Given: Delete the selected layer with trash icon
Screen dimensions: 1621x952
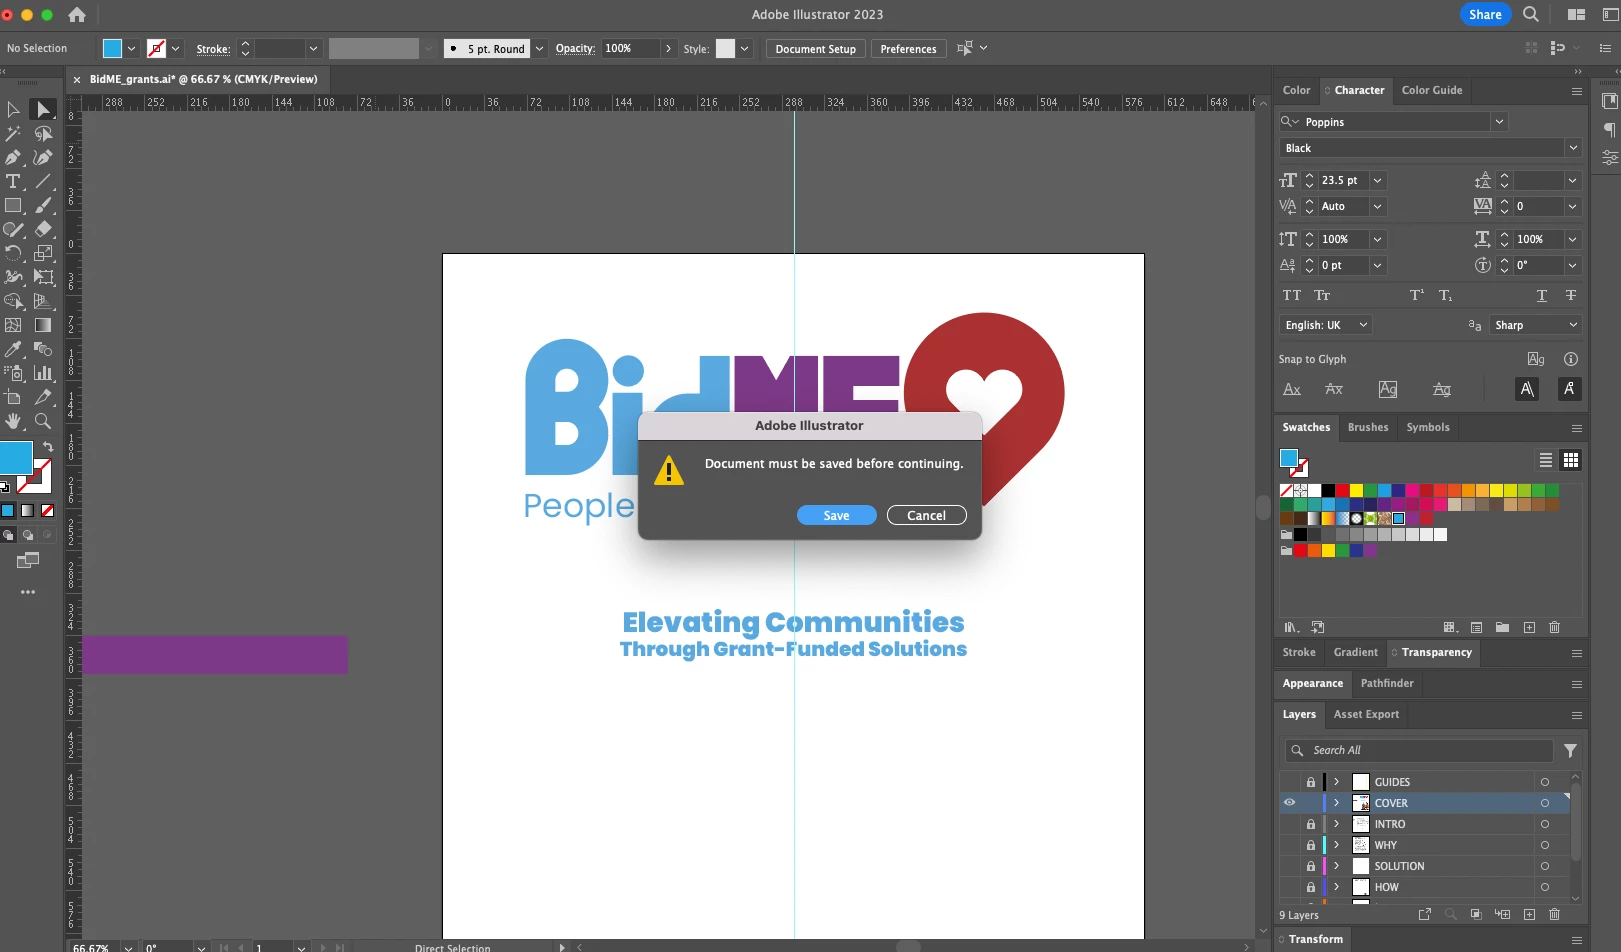Looking at the screenshot, I should (x=1554, y=914).
